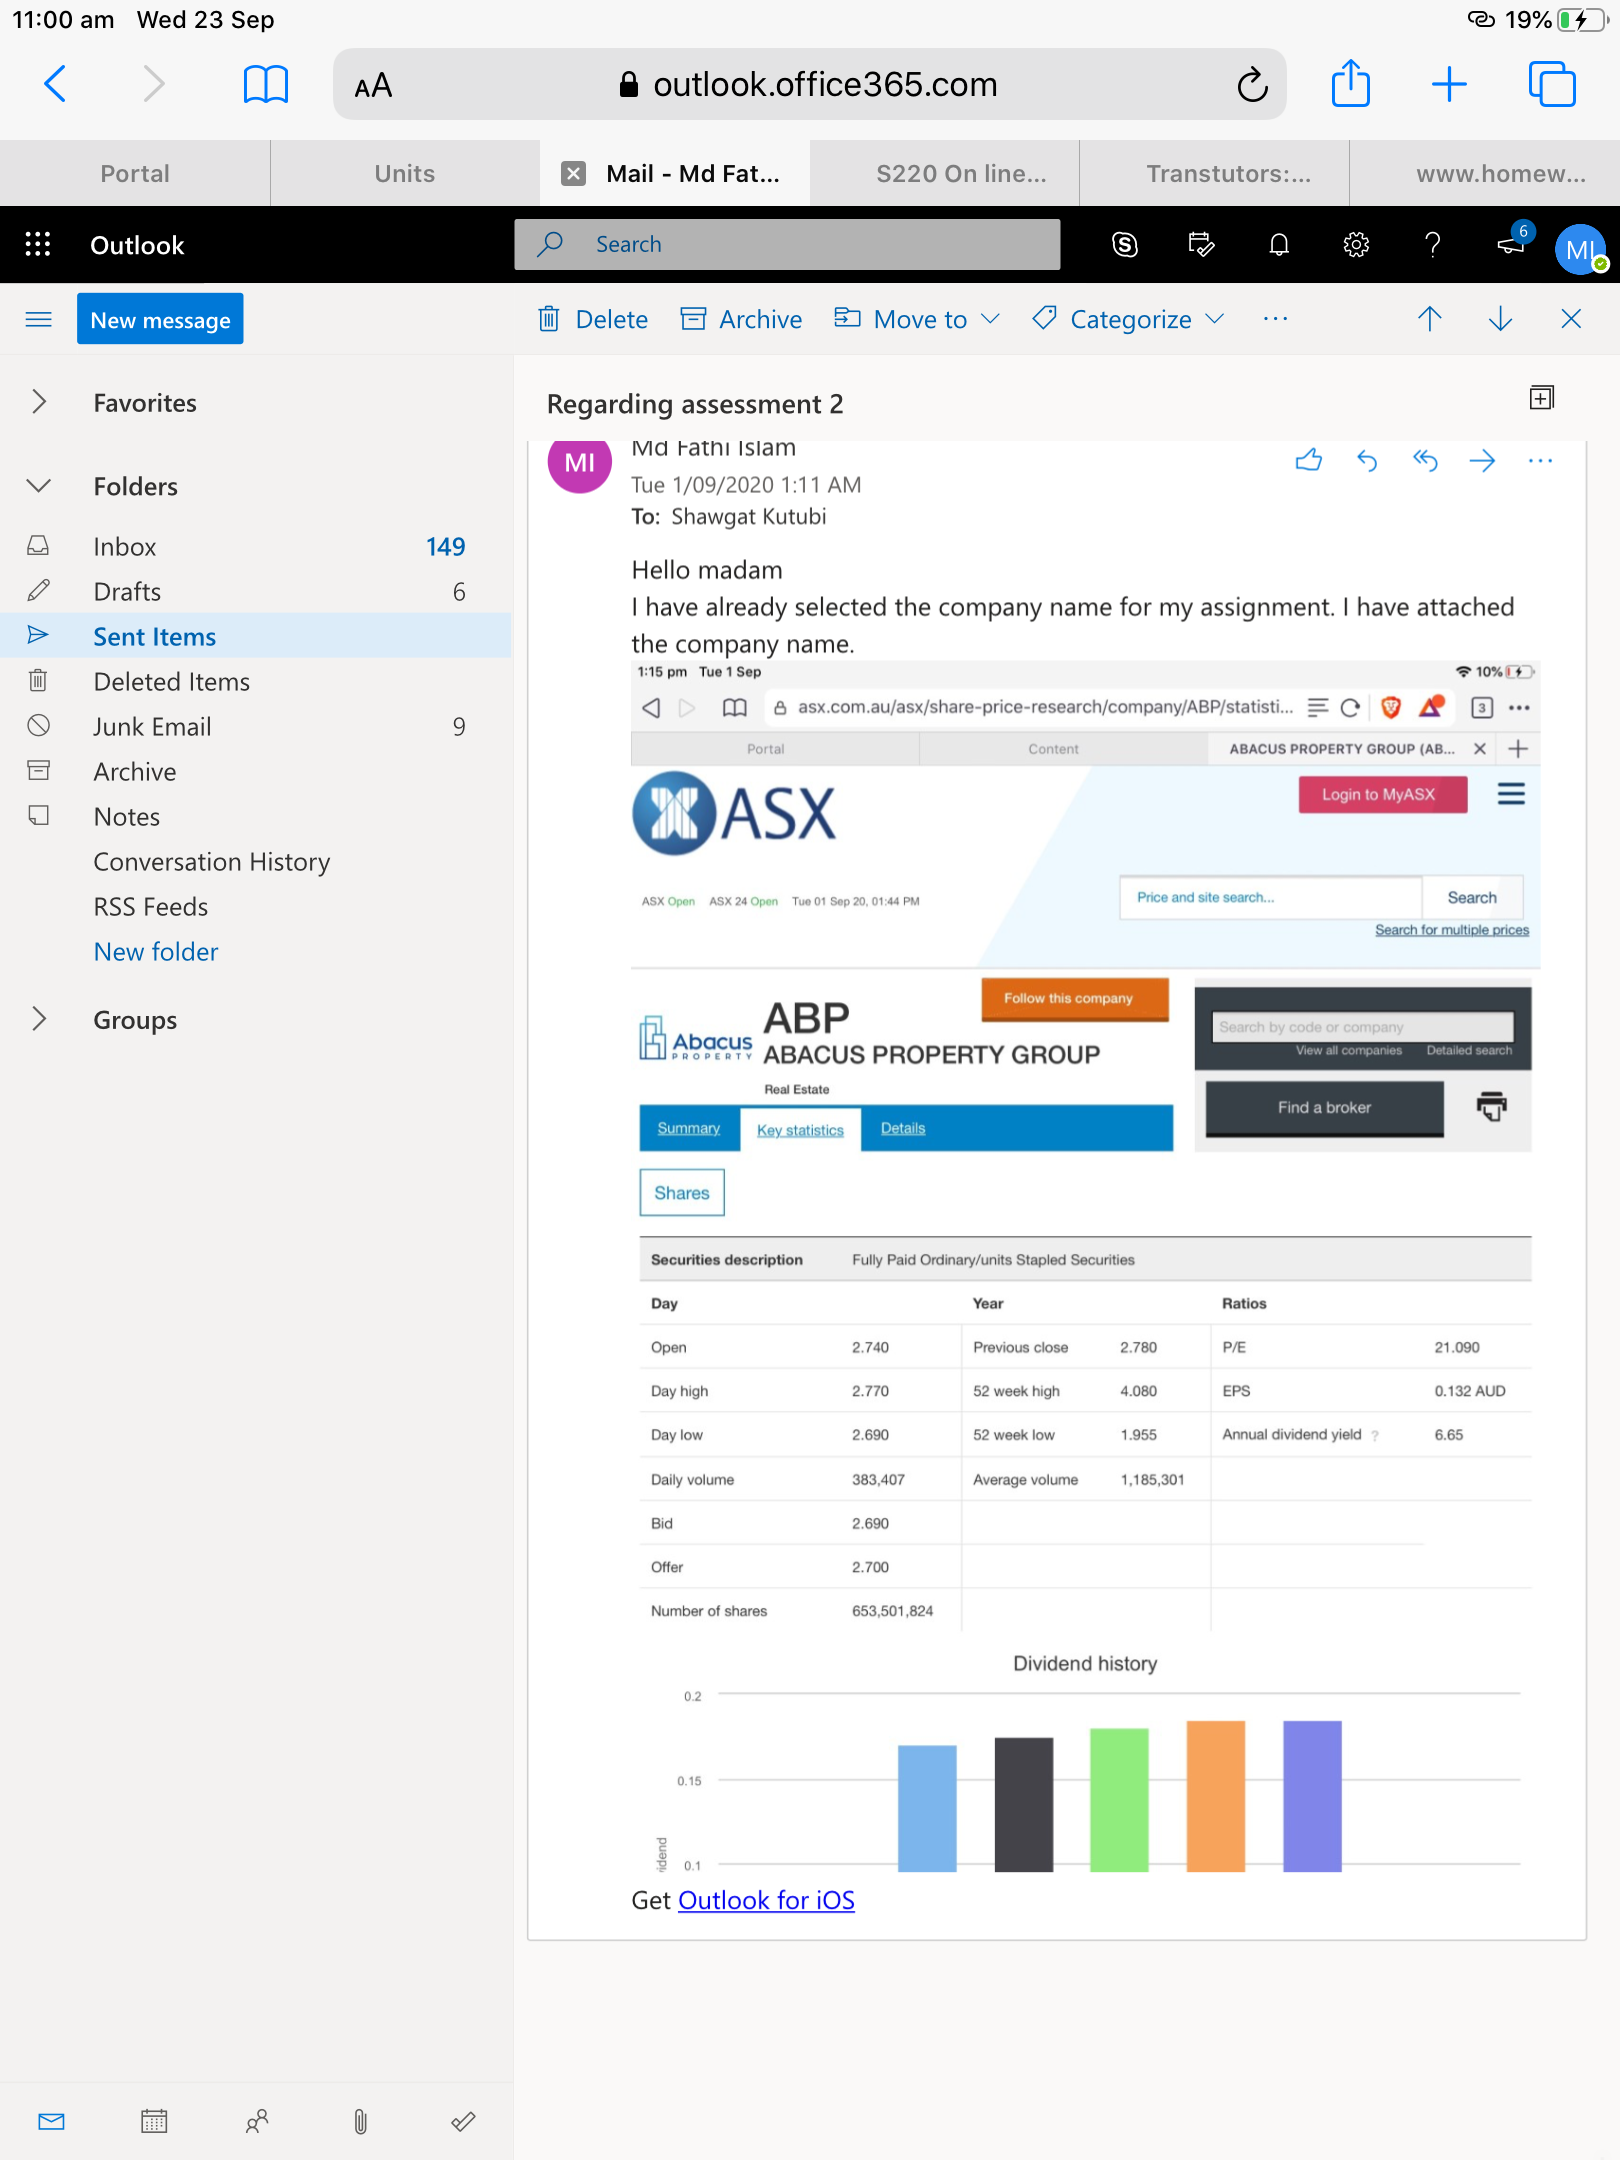Switch to the Units browser tab
This screenshot has width=1620, height=2160.
click(x=405, y=173)
